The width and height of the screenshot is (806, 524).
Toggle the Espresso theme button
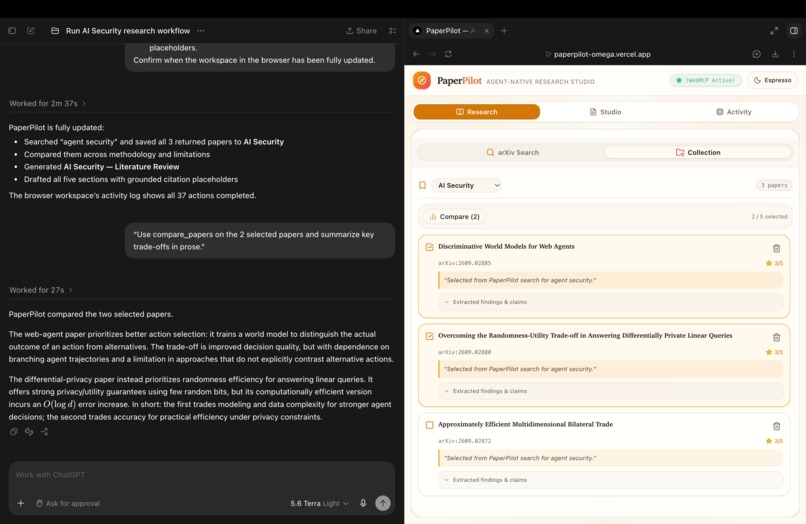pyautogui.click(x=772, y=80)
